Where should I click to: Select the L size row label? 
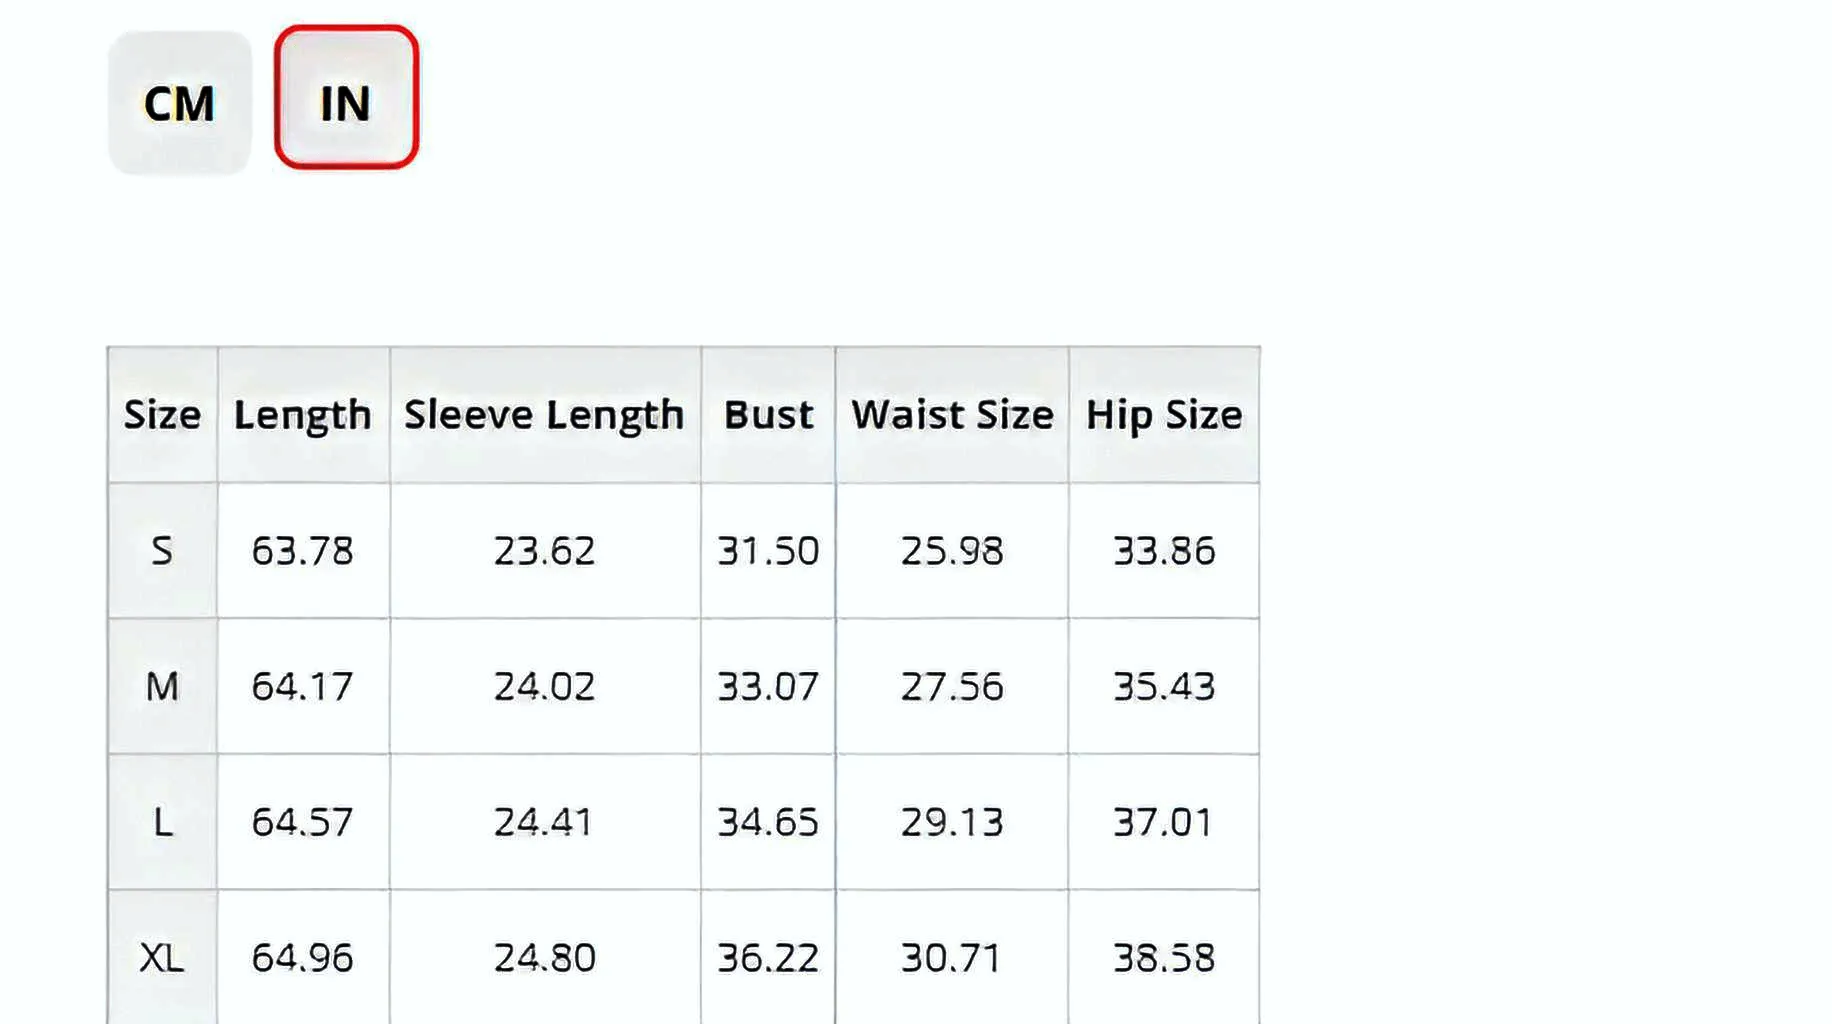pos(162,822)
